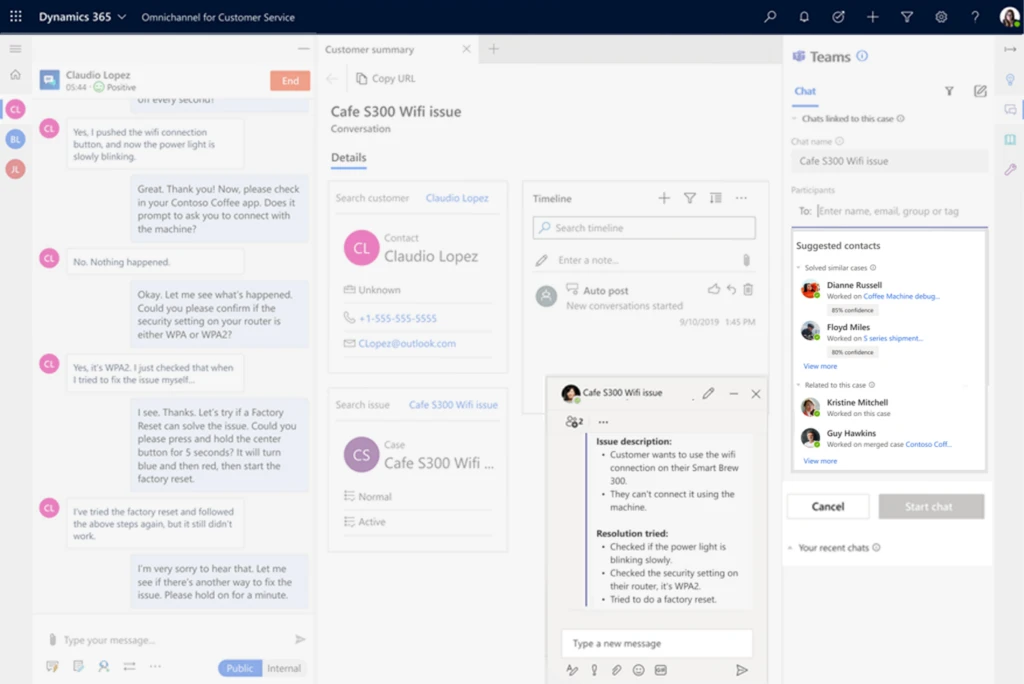Collapse the Related to this case section
This screenshot has width=1024, height=684.
coord(797,384)
